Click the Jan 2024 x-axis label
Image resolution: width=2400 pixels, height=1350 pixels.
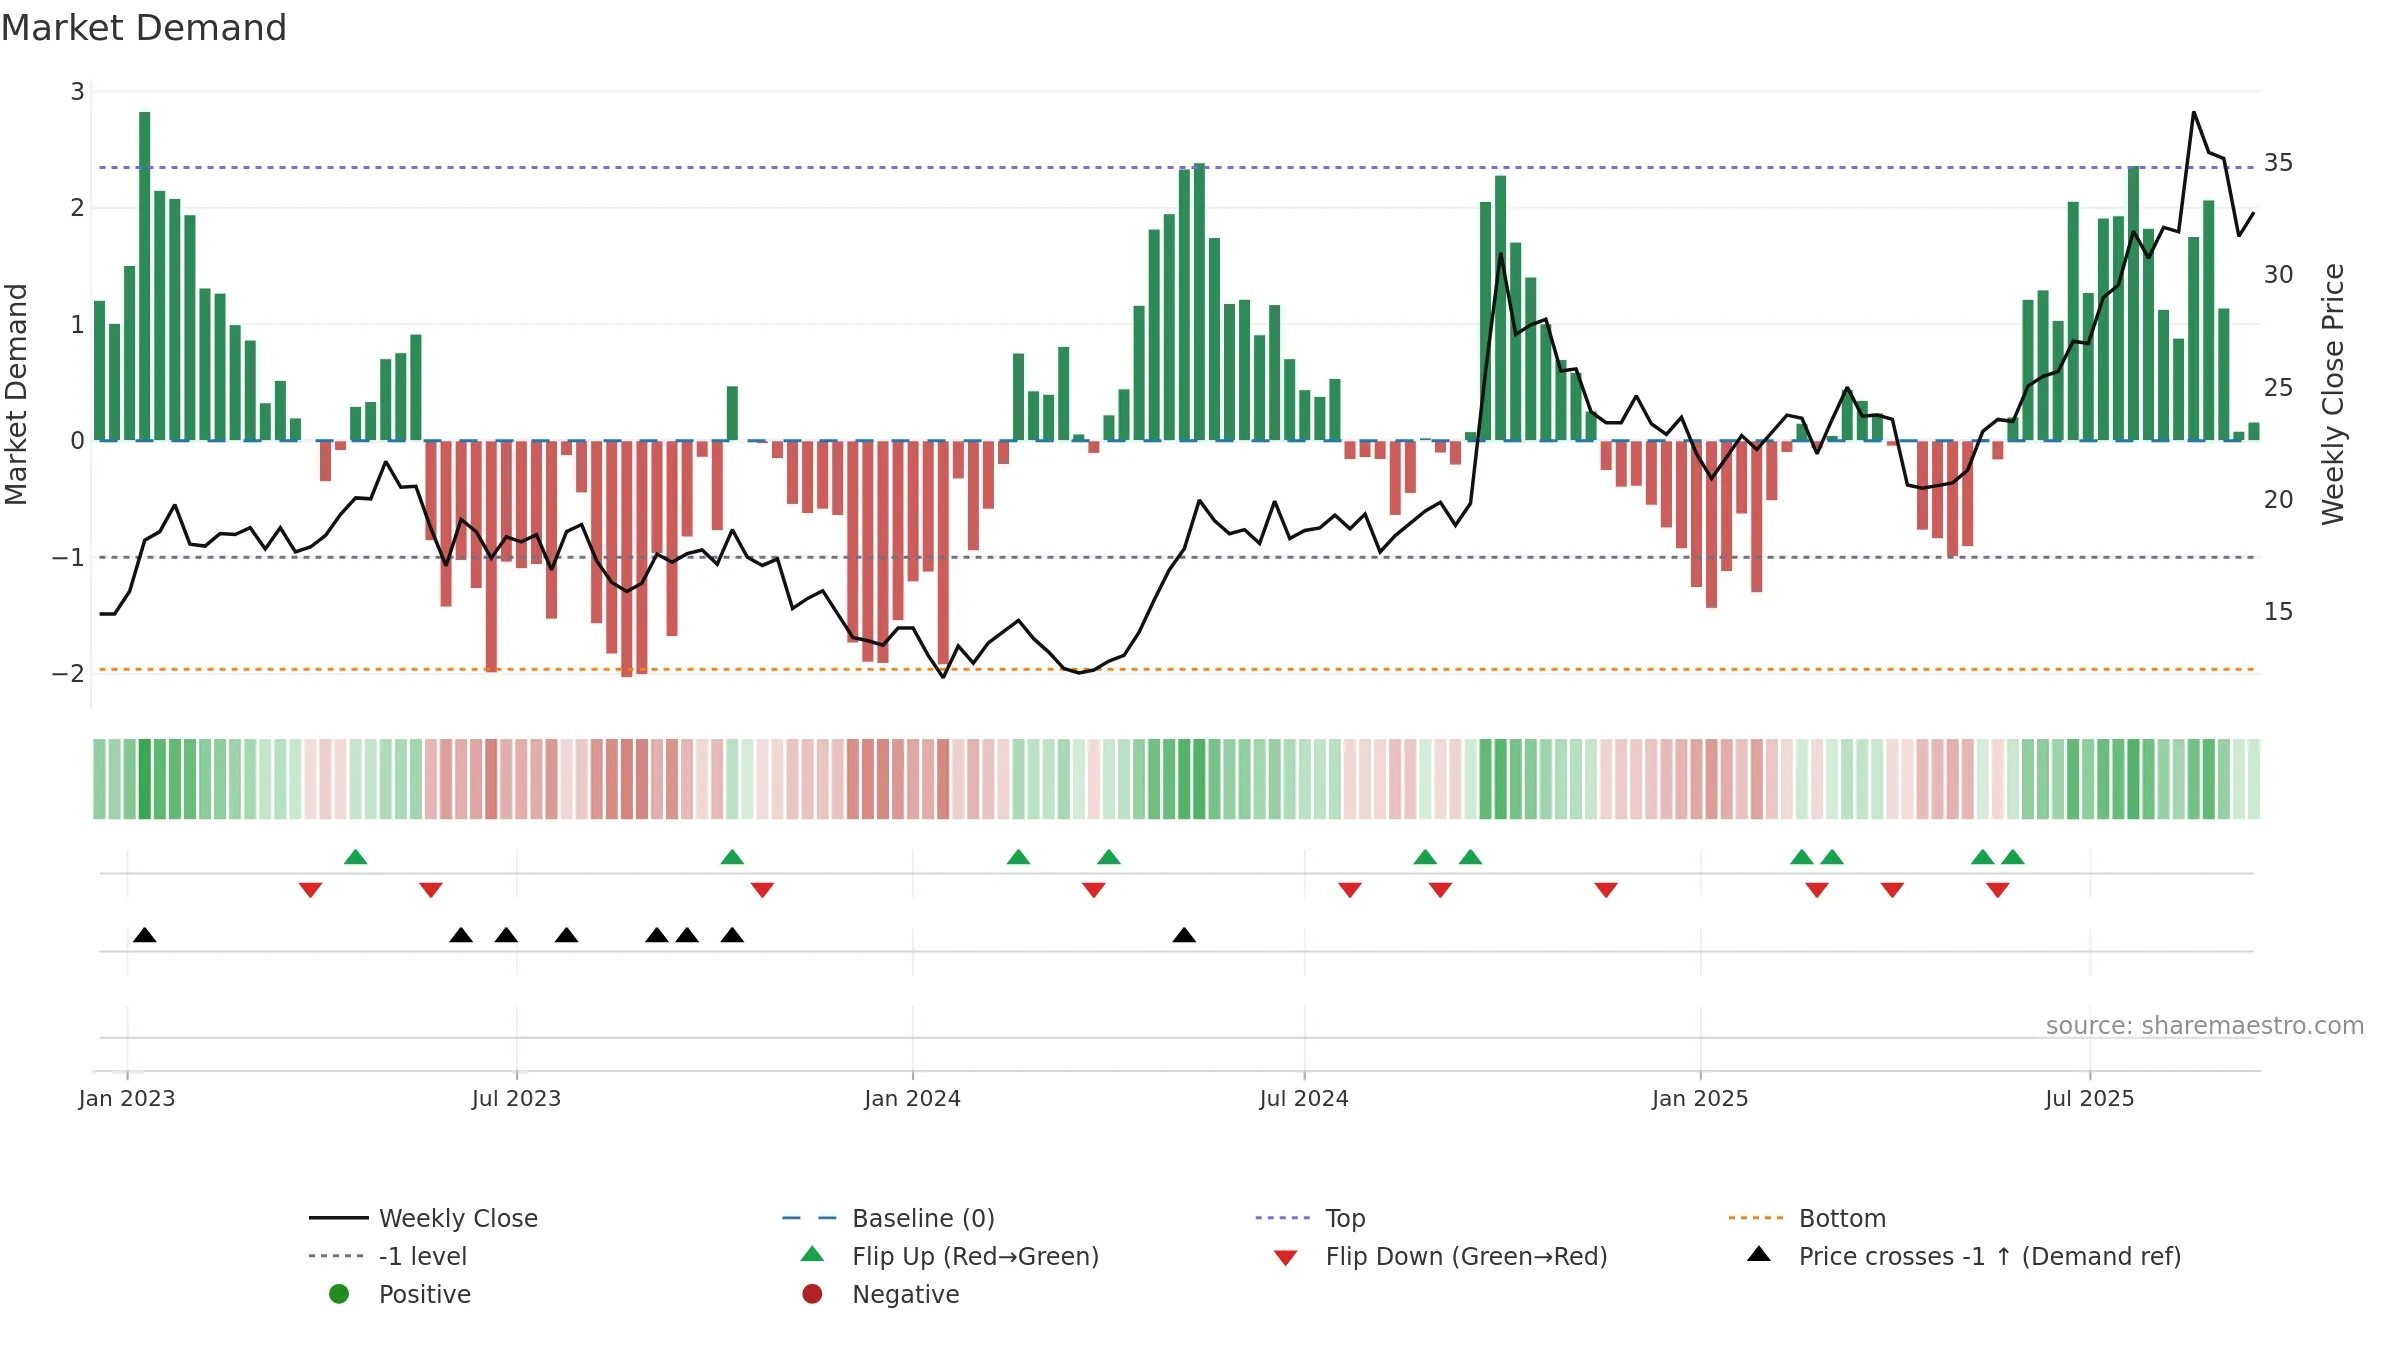(913, 1099)
